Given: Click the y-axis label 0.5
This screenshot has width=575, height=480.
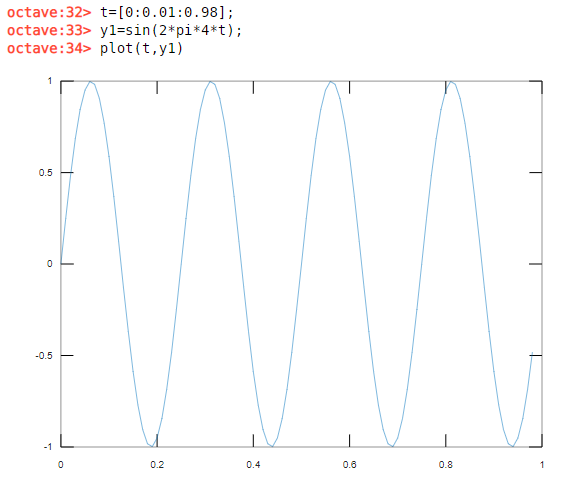Looking at the screenshot, I should 45,173.
